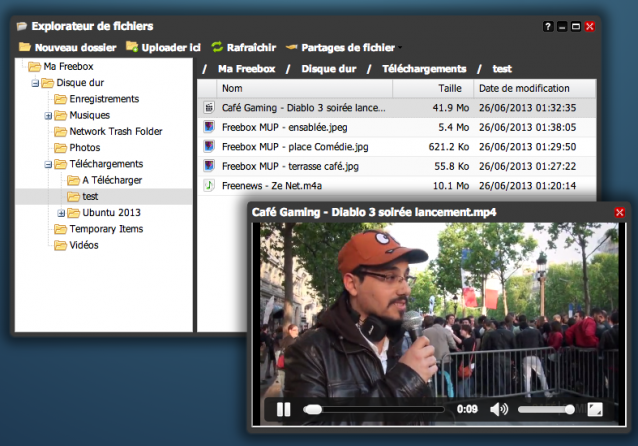The image size is (638, 446).
Task: Click the Enregistrements folder icon
Action: pyautogui.click(x=60, y=99)
